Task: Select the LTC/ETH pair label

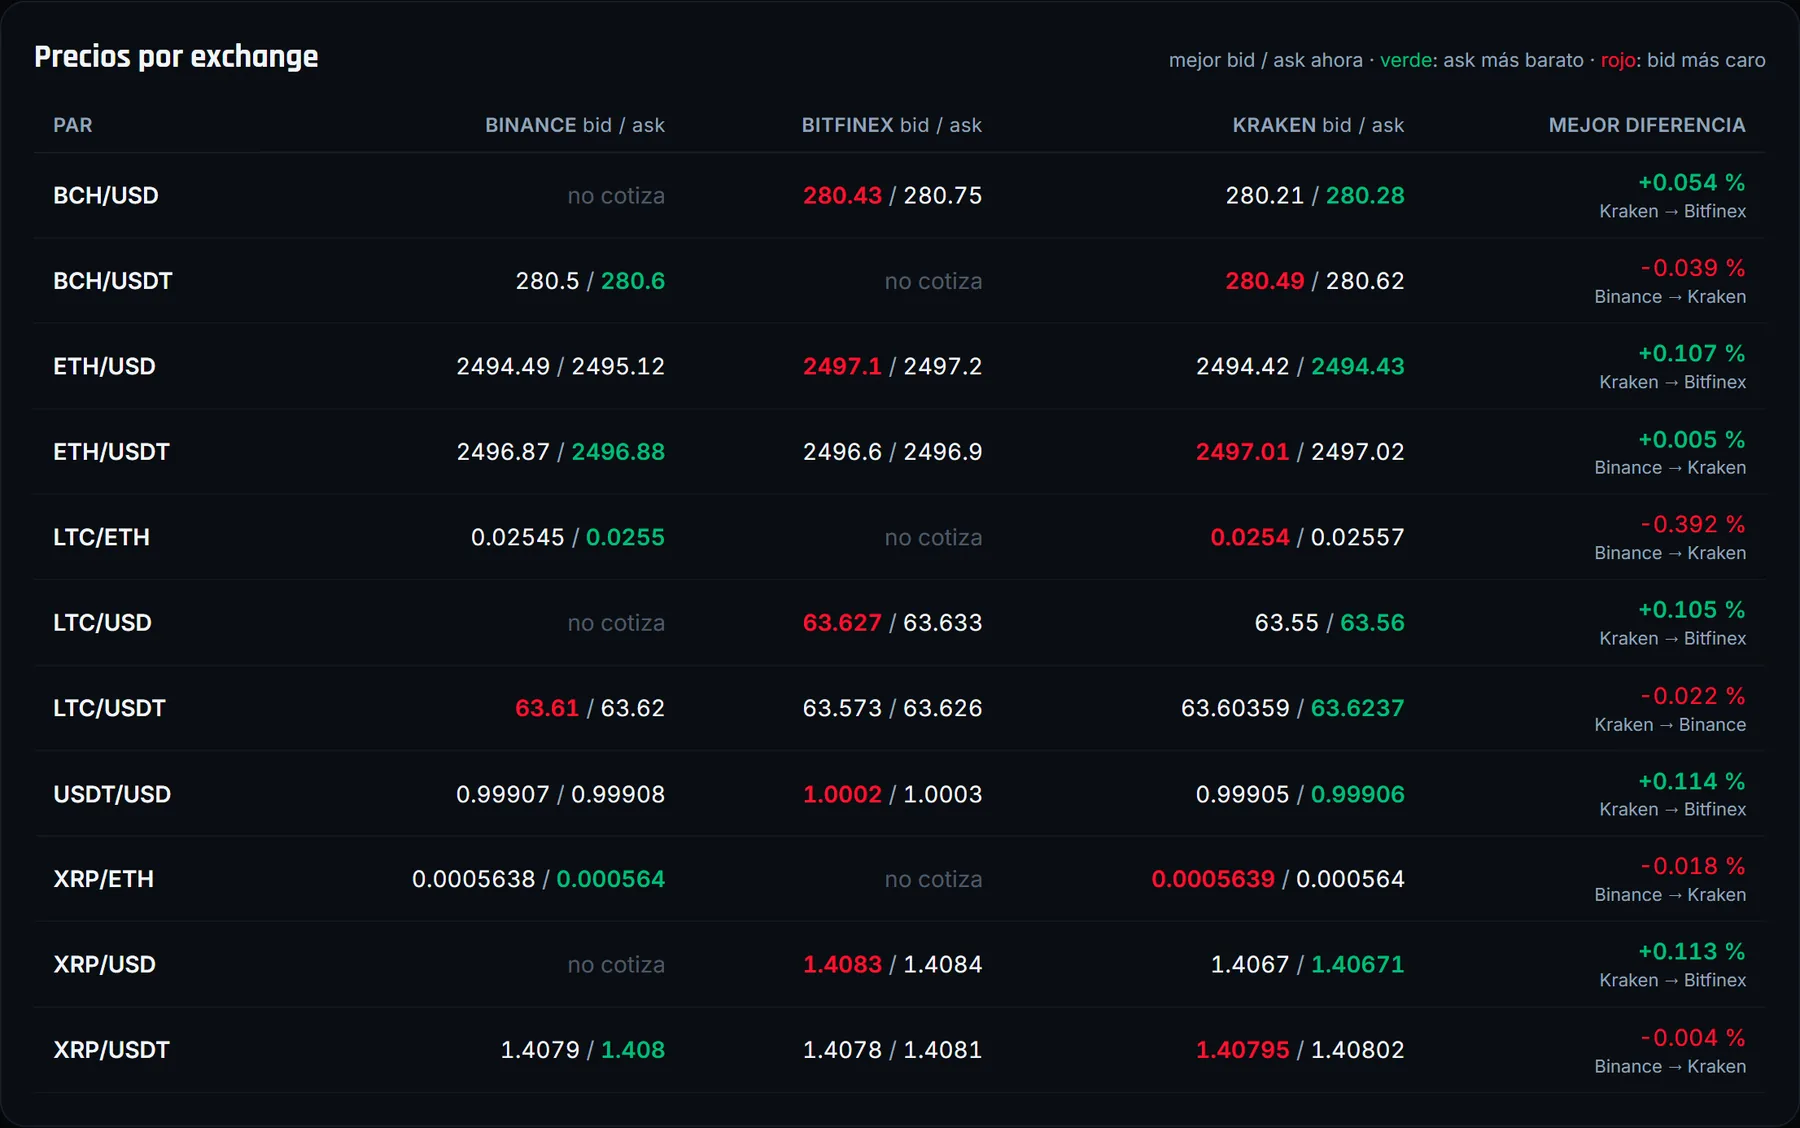Action: (x=102, y=537)
